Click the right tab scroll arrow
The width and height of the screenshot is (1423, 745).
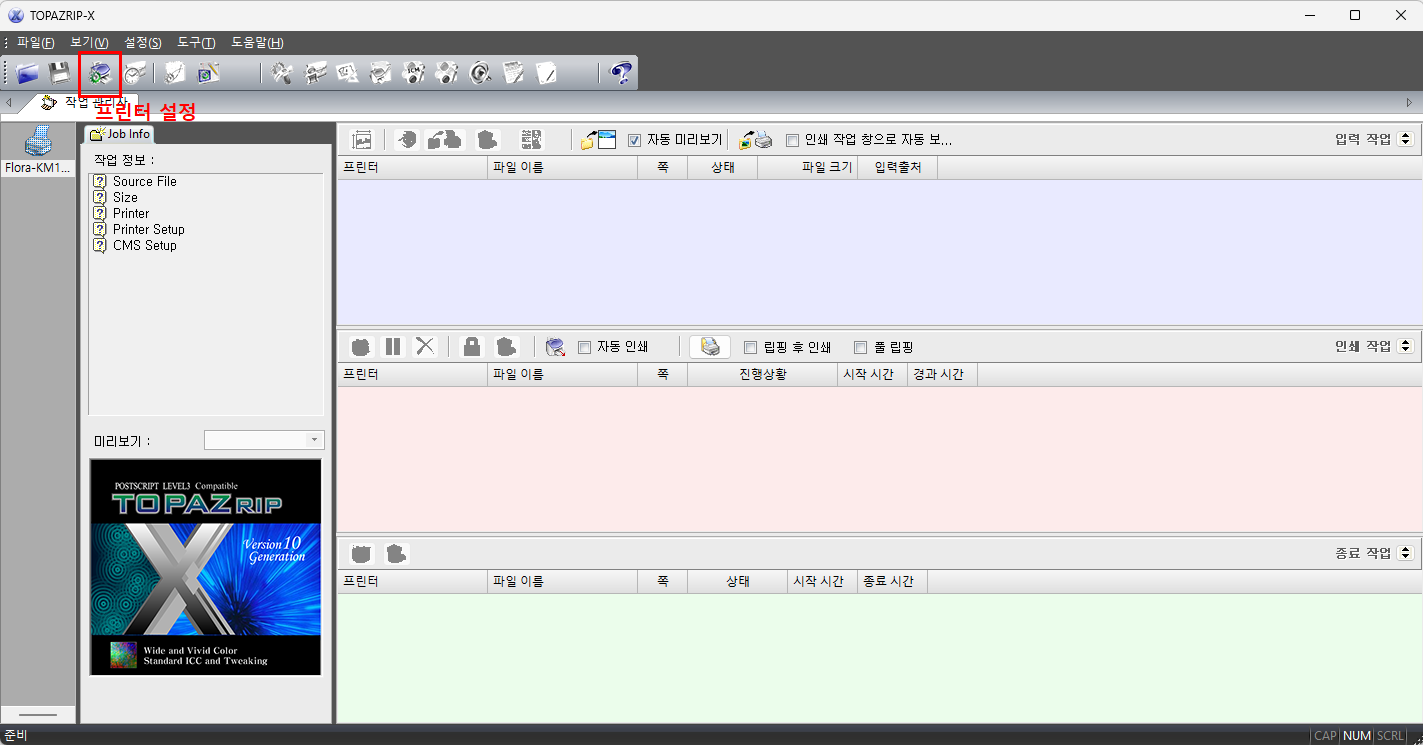[1410, 103]
